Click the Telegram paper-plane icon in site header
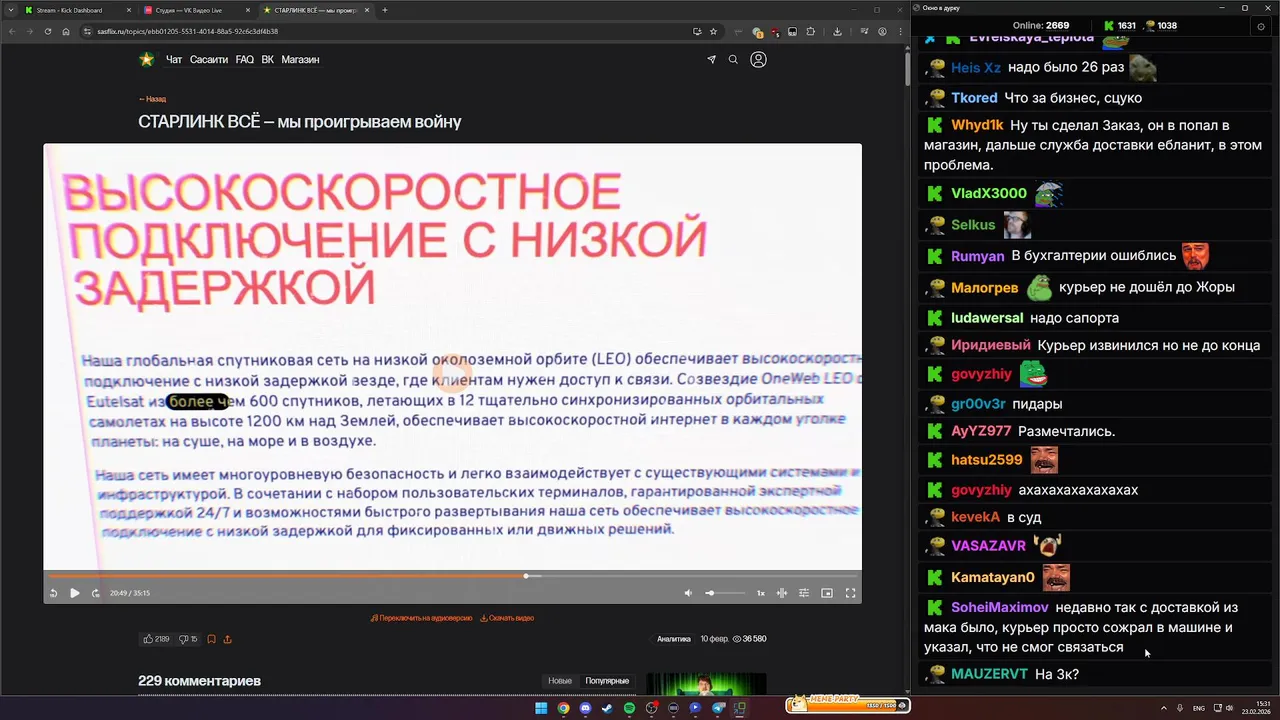1280x720 pixels. [x=711, y=60]
